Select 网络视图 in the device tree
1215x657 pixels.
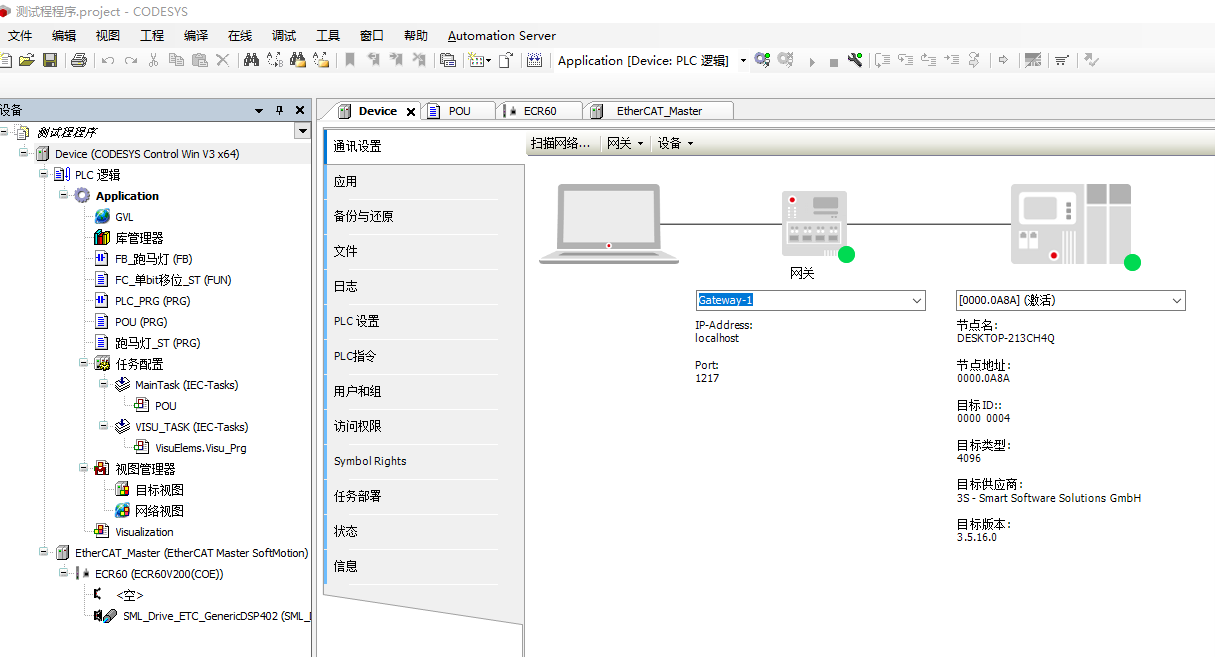pyautogui.click(x=159, y=511)
